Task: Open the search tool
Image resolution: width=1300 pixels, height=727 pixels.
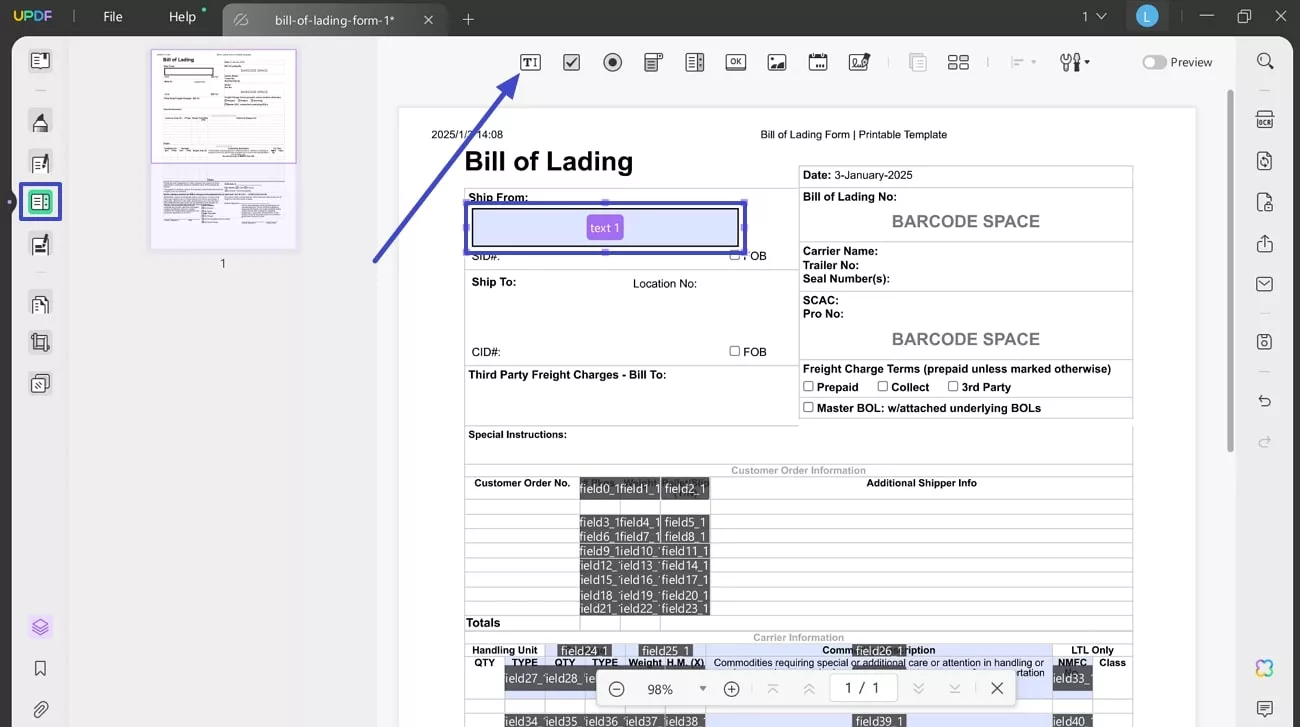Action: 1264,61
